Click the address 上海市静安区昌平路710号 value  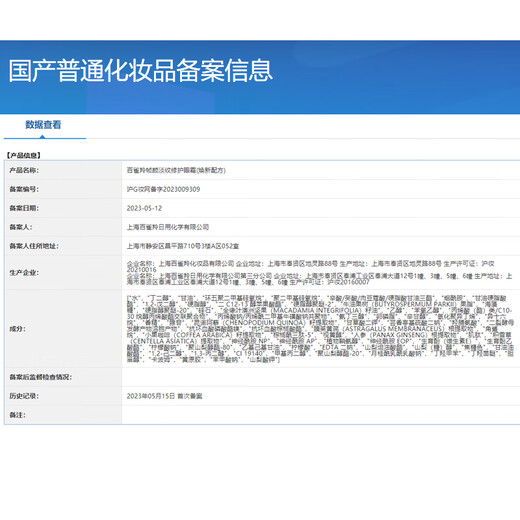coord(183,246)
